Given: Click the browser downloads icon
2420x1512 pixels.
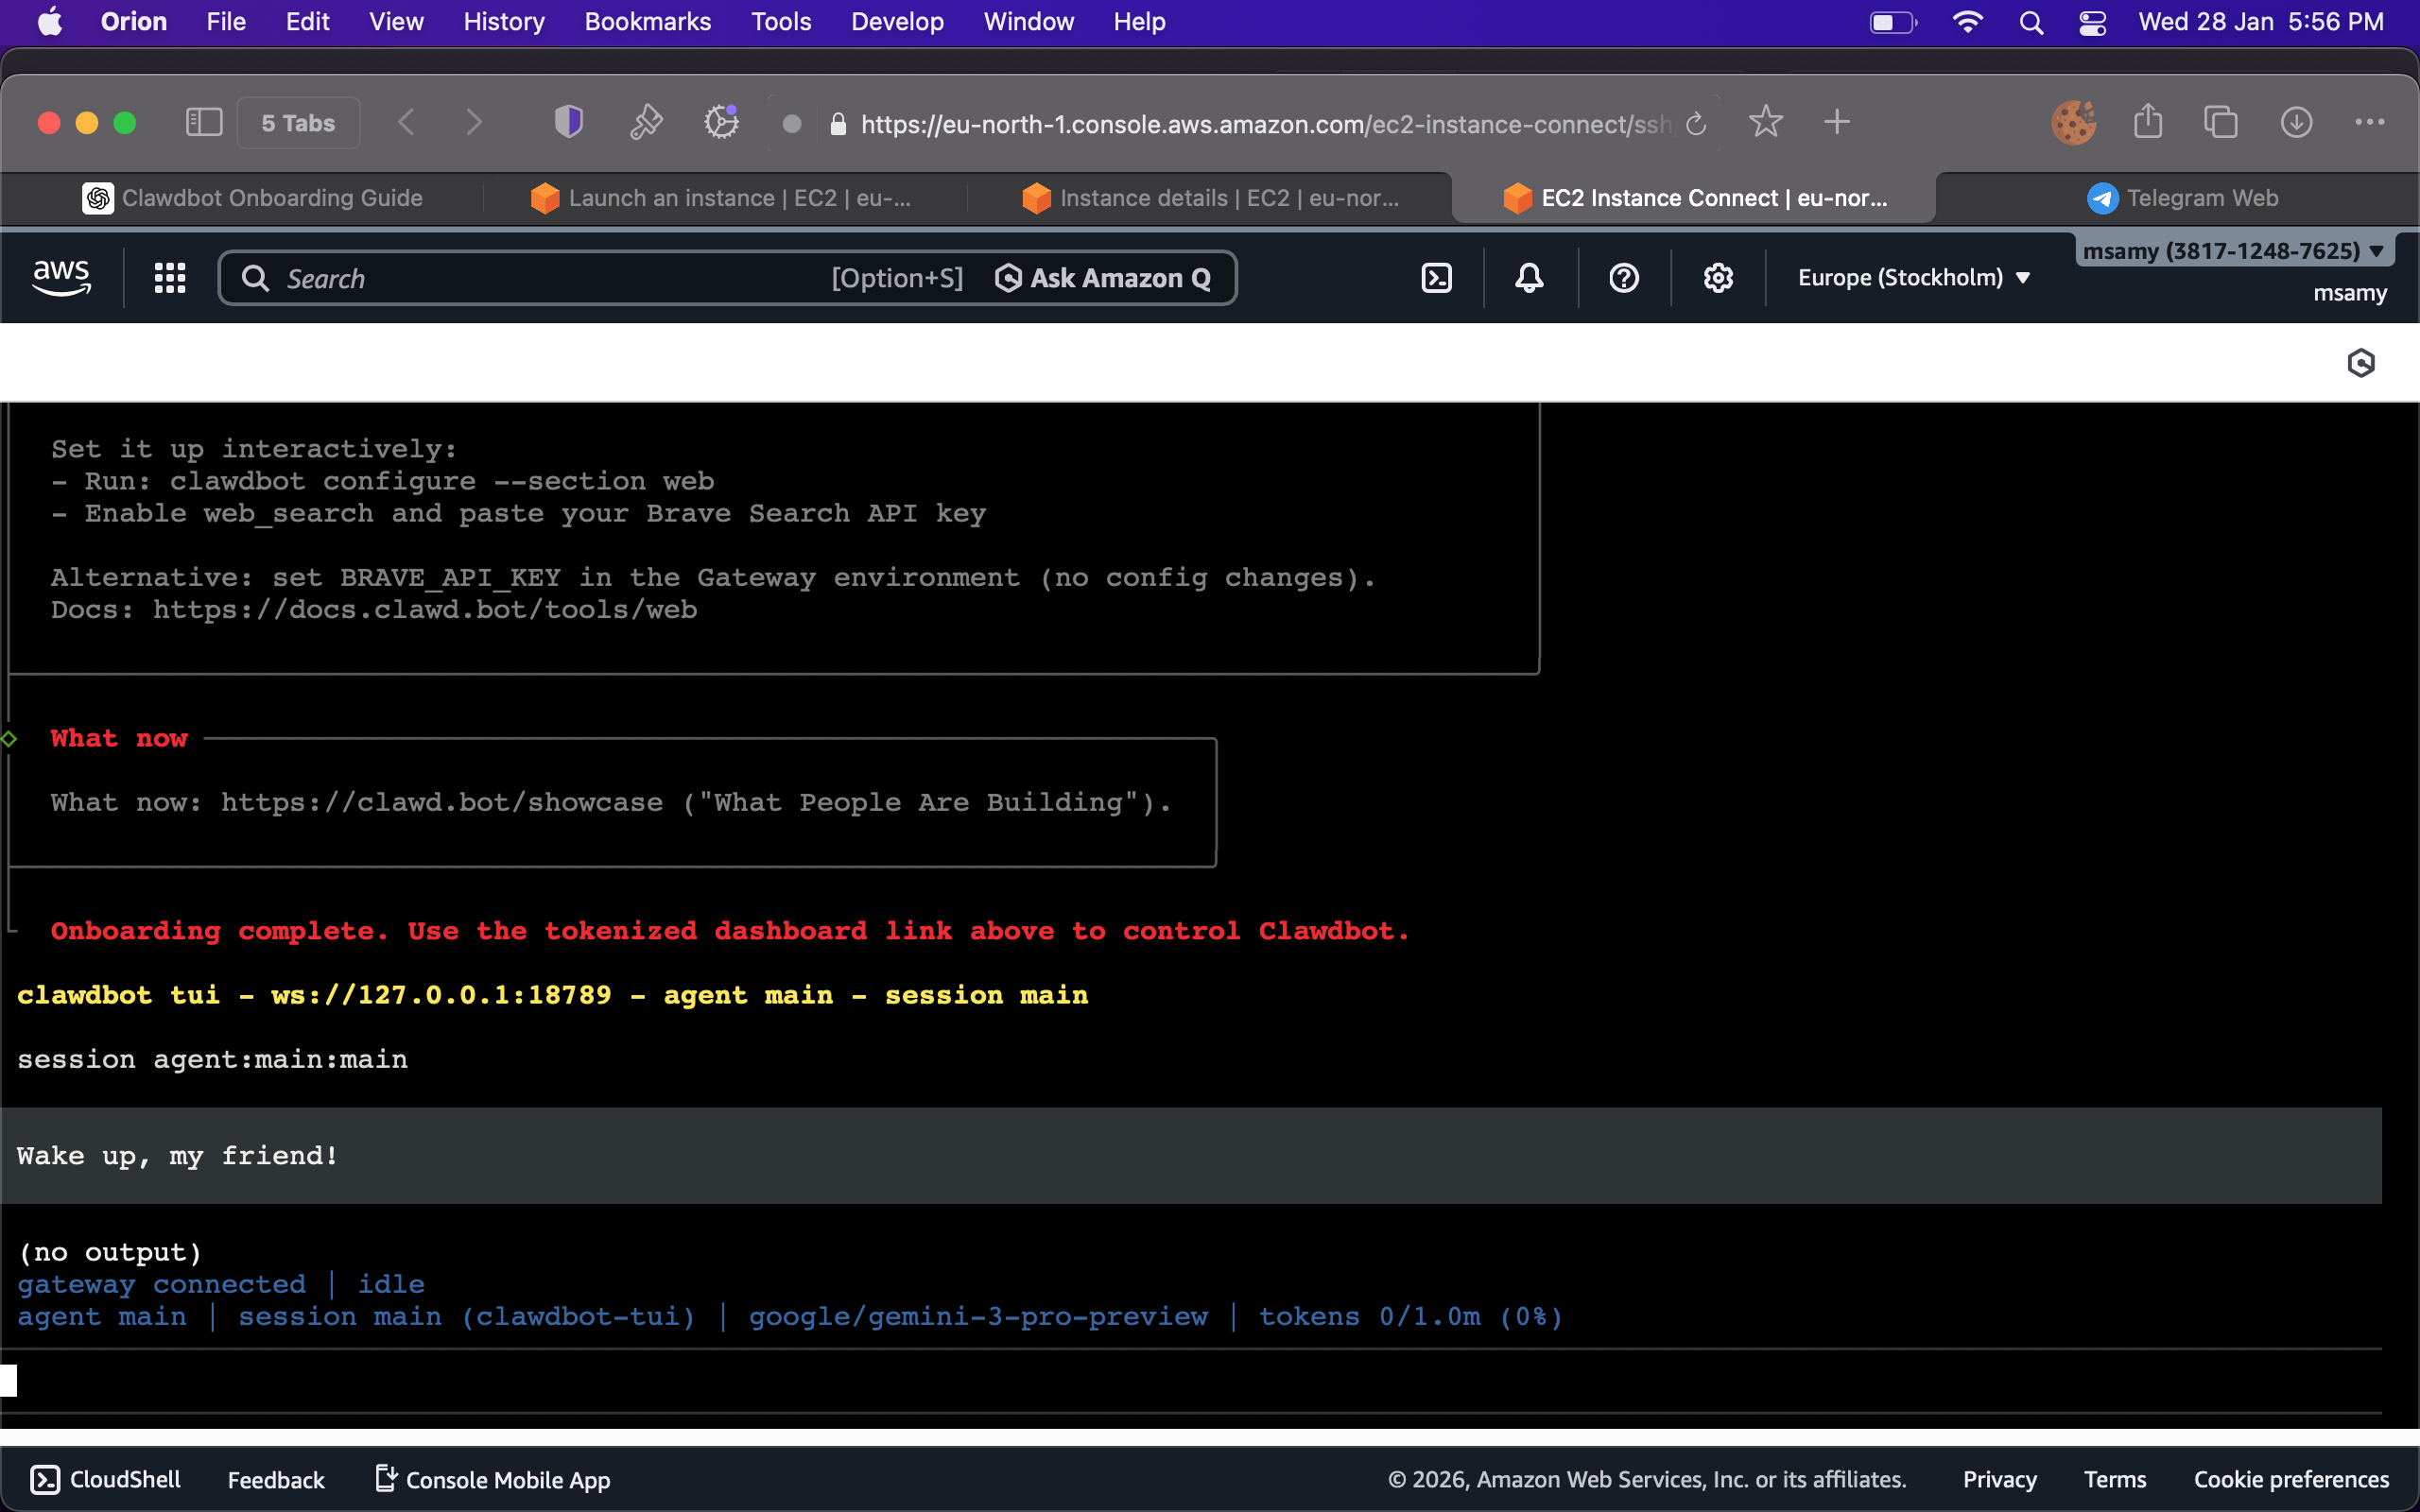Looking at the screenshot, I should (x=2295, y=122).
